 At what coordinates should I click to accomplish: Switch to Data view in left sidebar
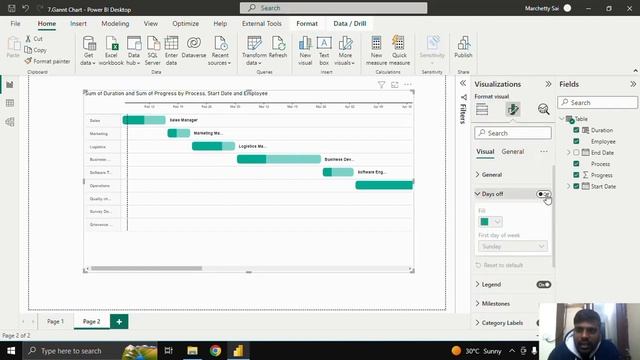[10, 103]
